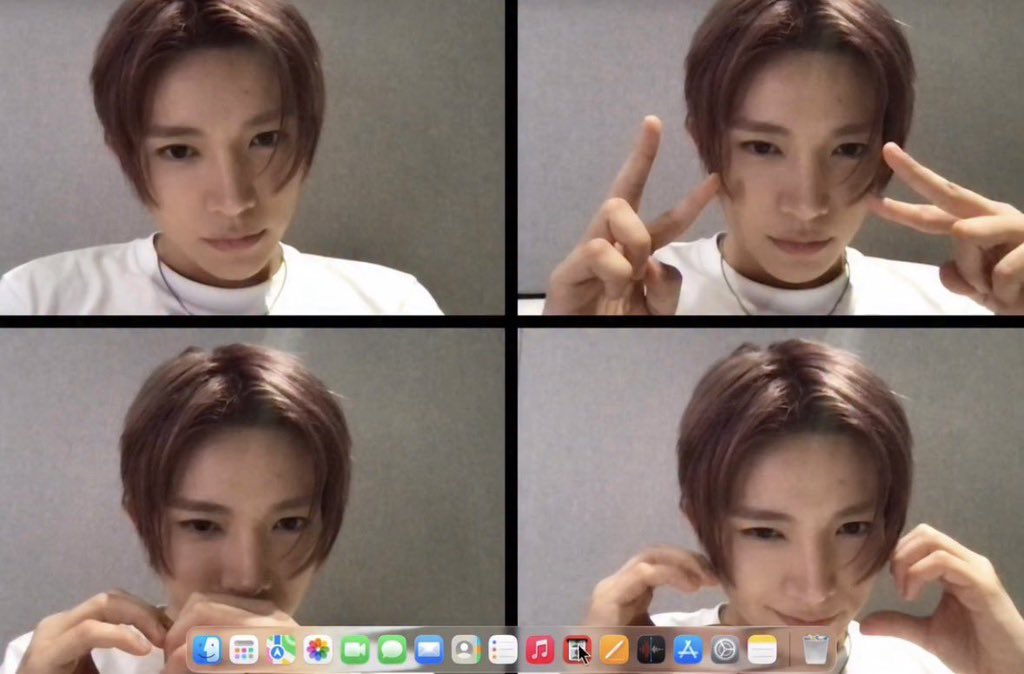Launch Mail from the dock
Screen dimensions: 1024x674
(429, 650)
